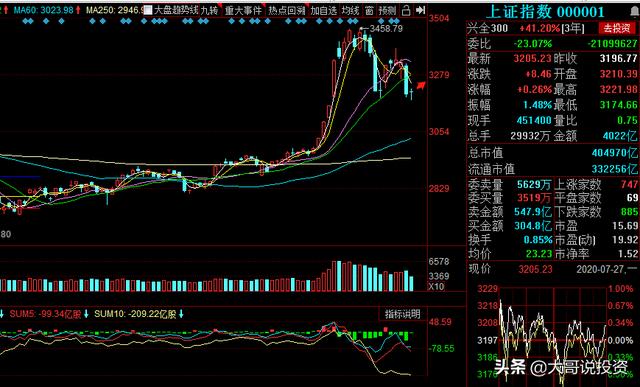This screenshot has height=387, width=640.
Task: Open the 预测 forecast tool
Action: (x=387, y=10)
